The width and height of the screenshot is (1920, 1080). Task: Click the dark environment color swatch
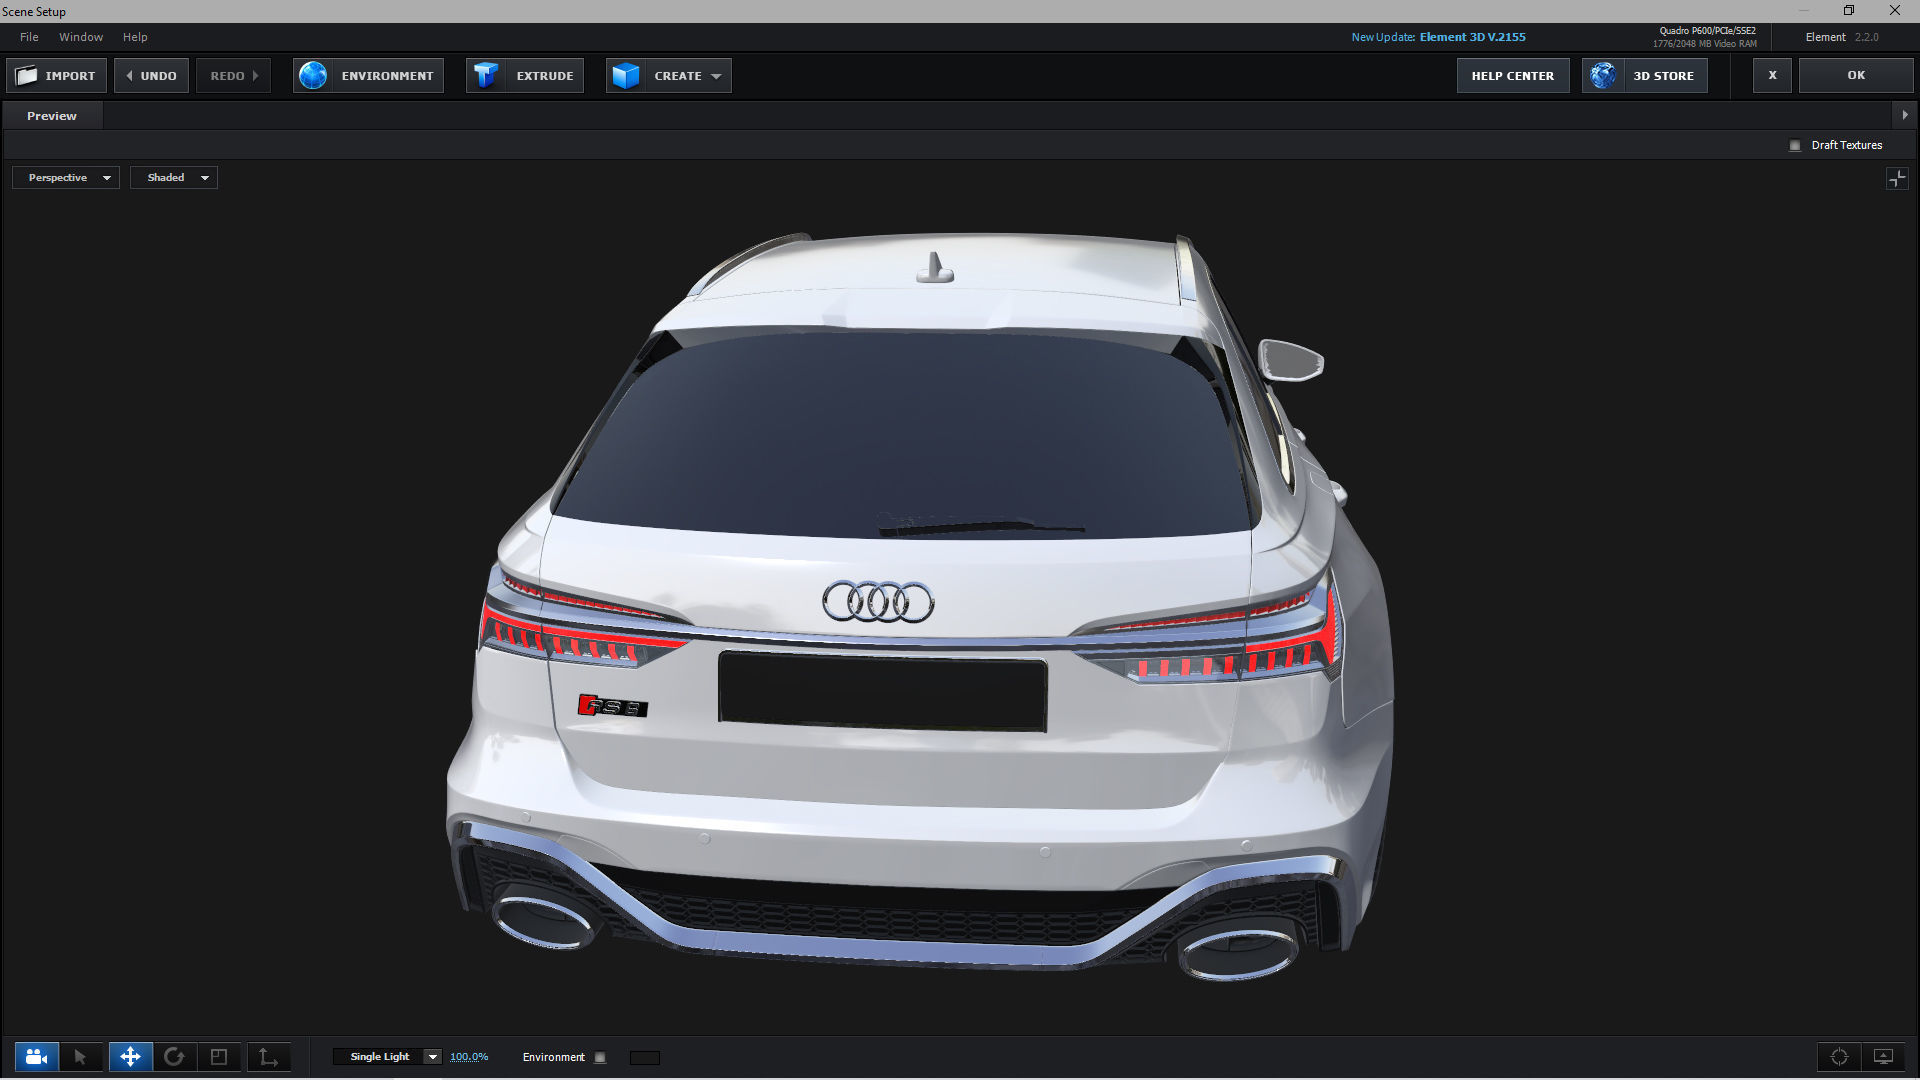[645, 1058]
